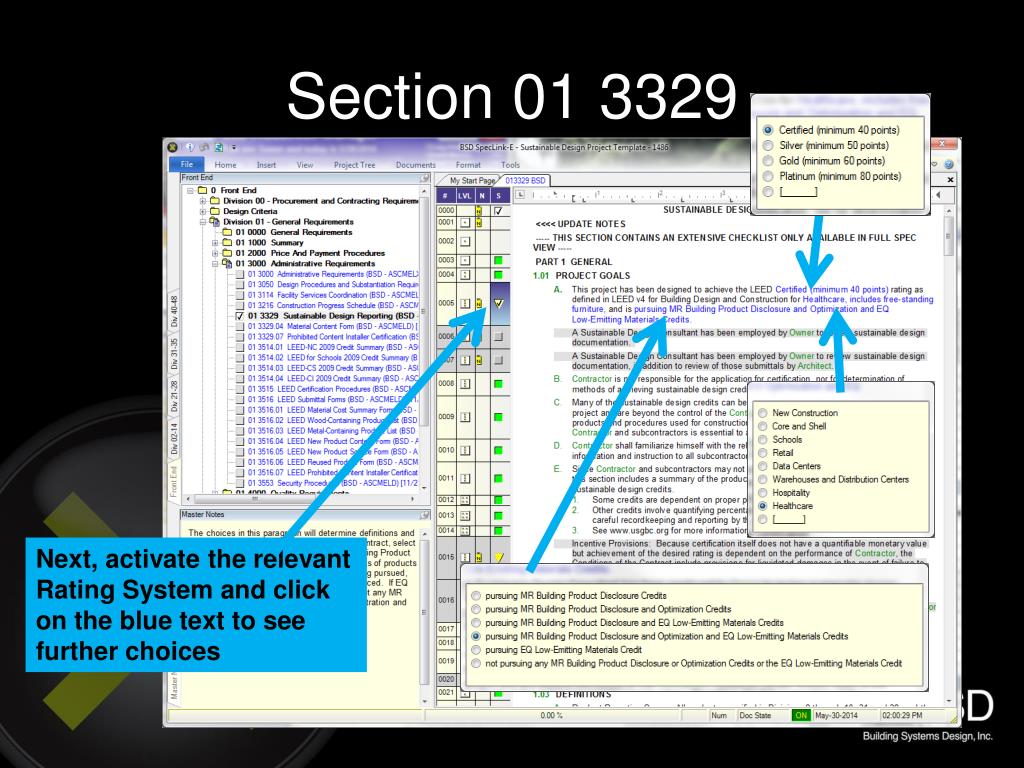The image size is (1024, 768).
Task: Click the Div 21-28 side tab
Action: tap(174, 396)
